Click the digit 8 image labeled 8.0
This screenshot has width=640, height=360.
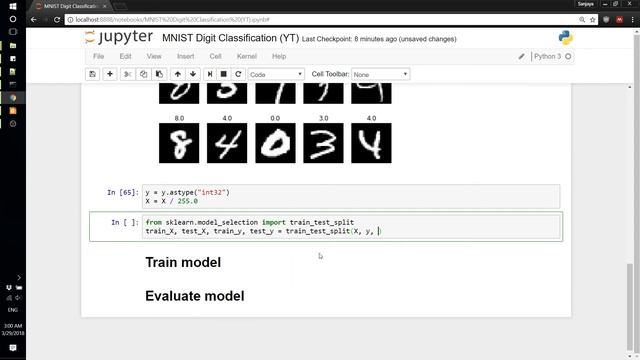[179, 143]
